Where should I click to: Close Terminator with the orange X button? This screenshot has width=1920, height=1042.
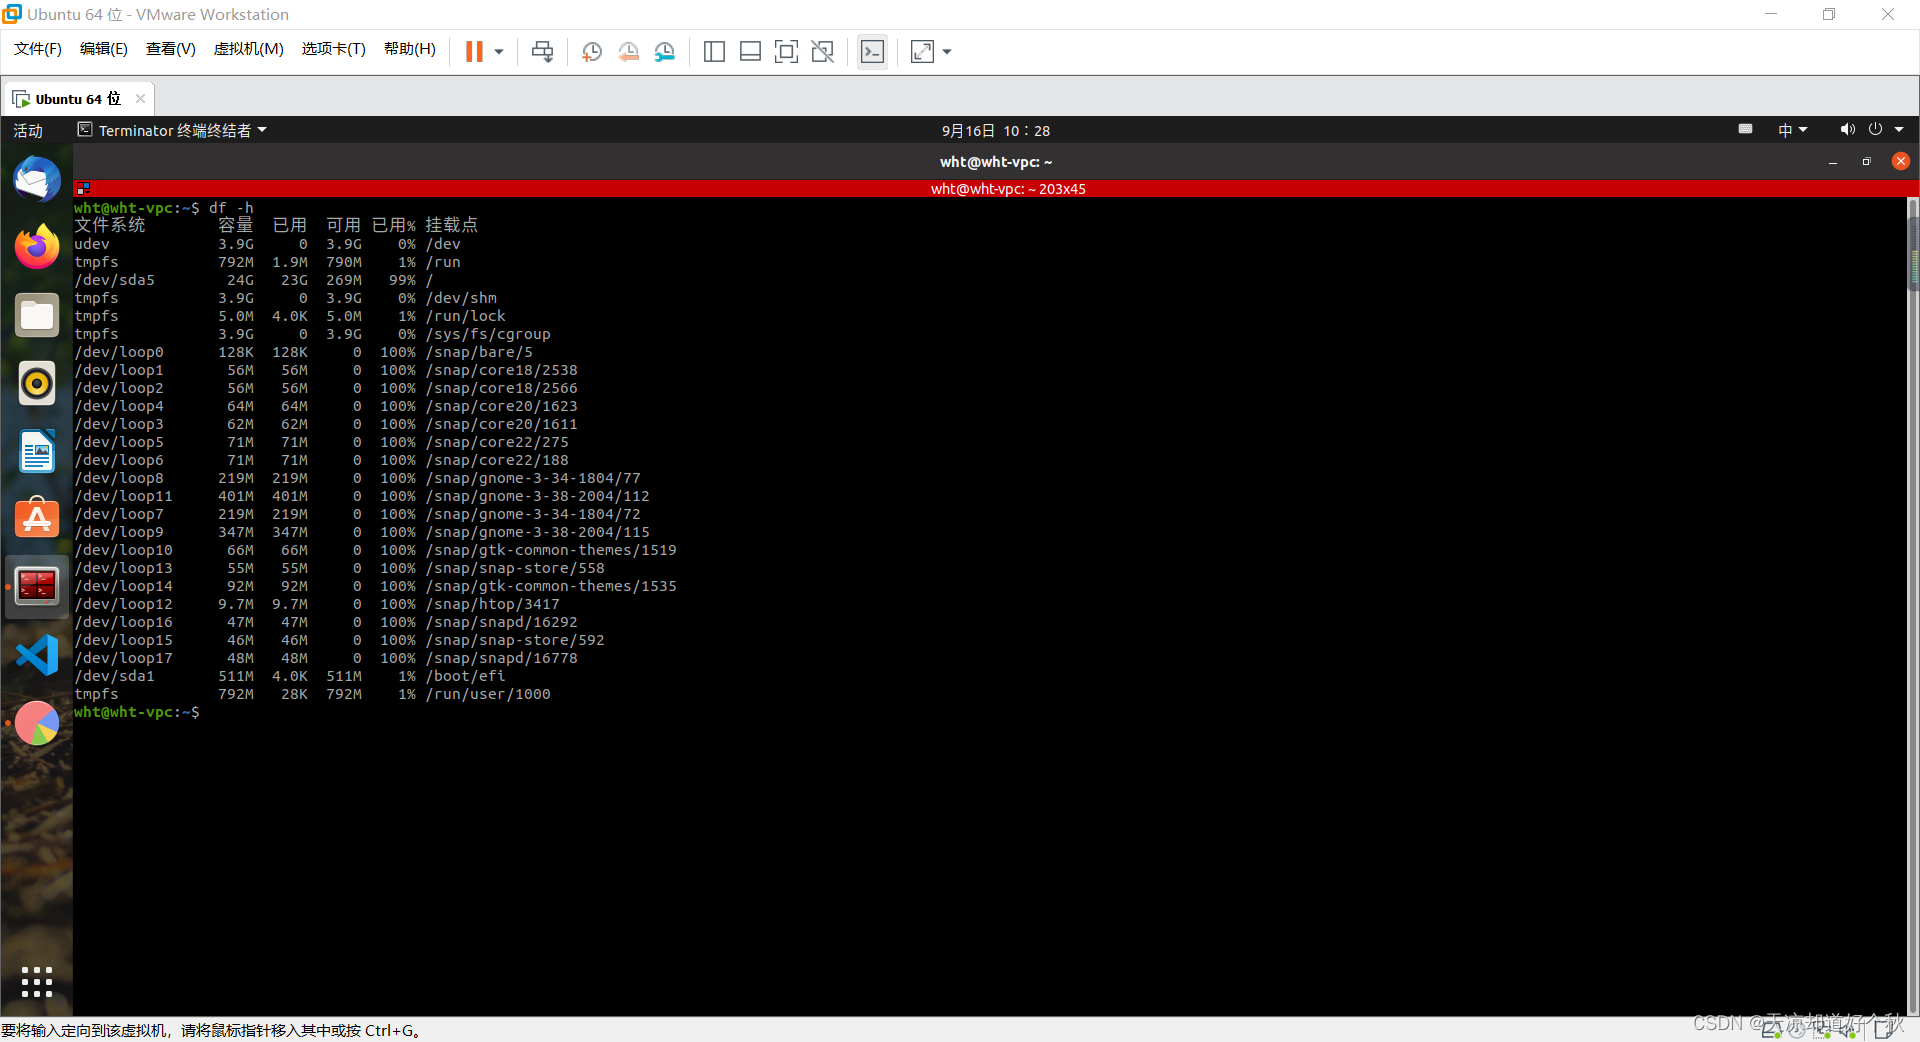[1901, 161]
